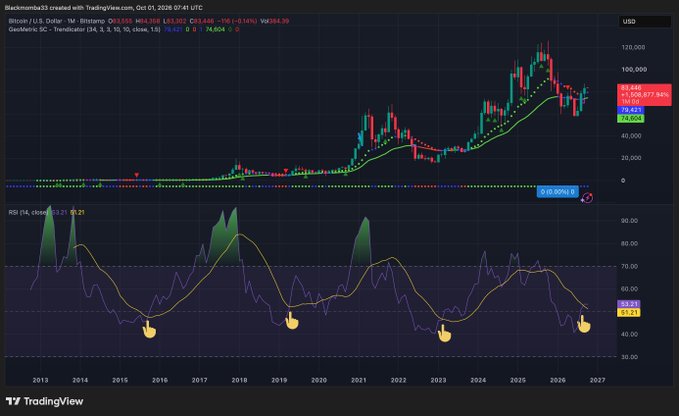The image size is (679, 416).
Task: Click the 40.00 RSI axis label
Action: click(x=629, y=334)
